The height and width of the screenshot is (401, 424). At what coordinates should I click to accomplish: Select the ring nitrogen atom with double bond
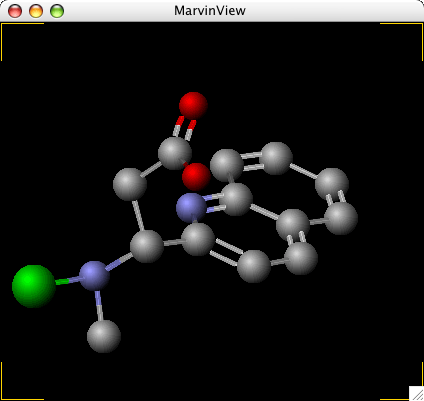click(191, 208)
